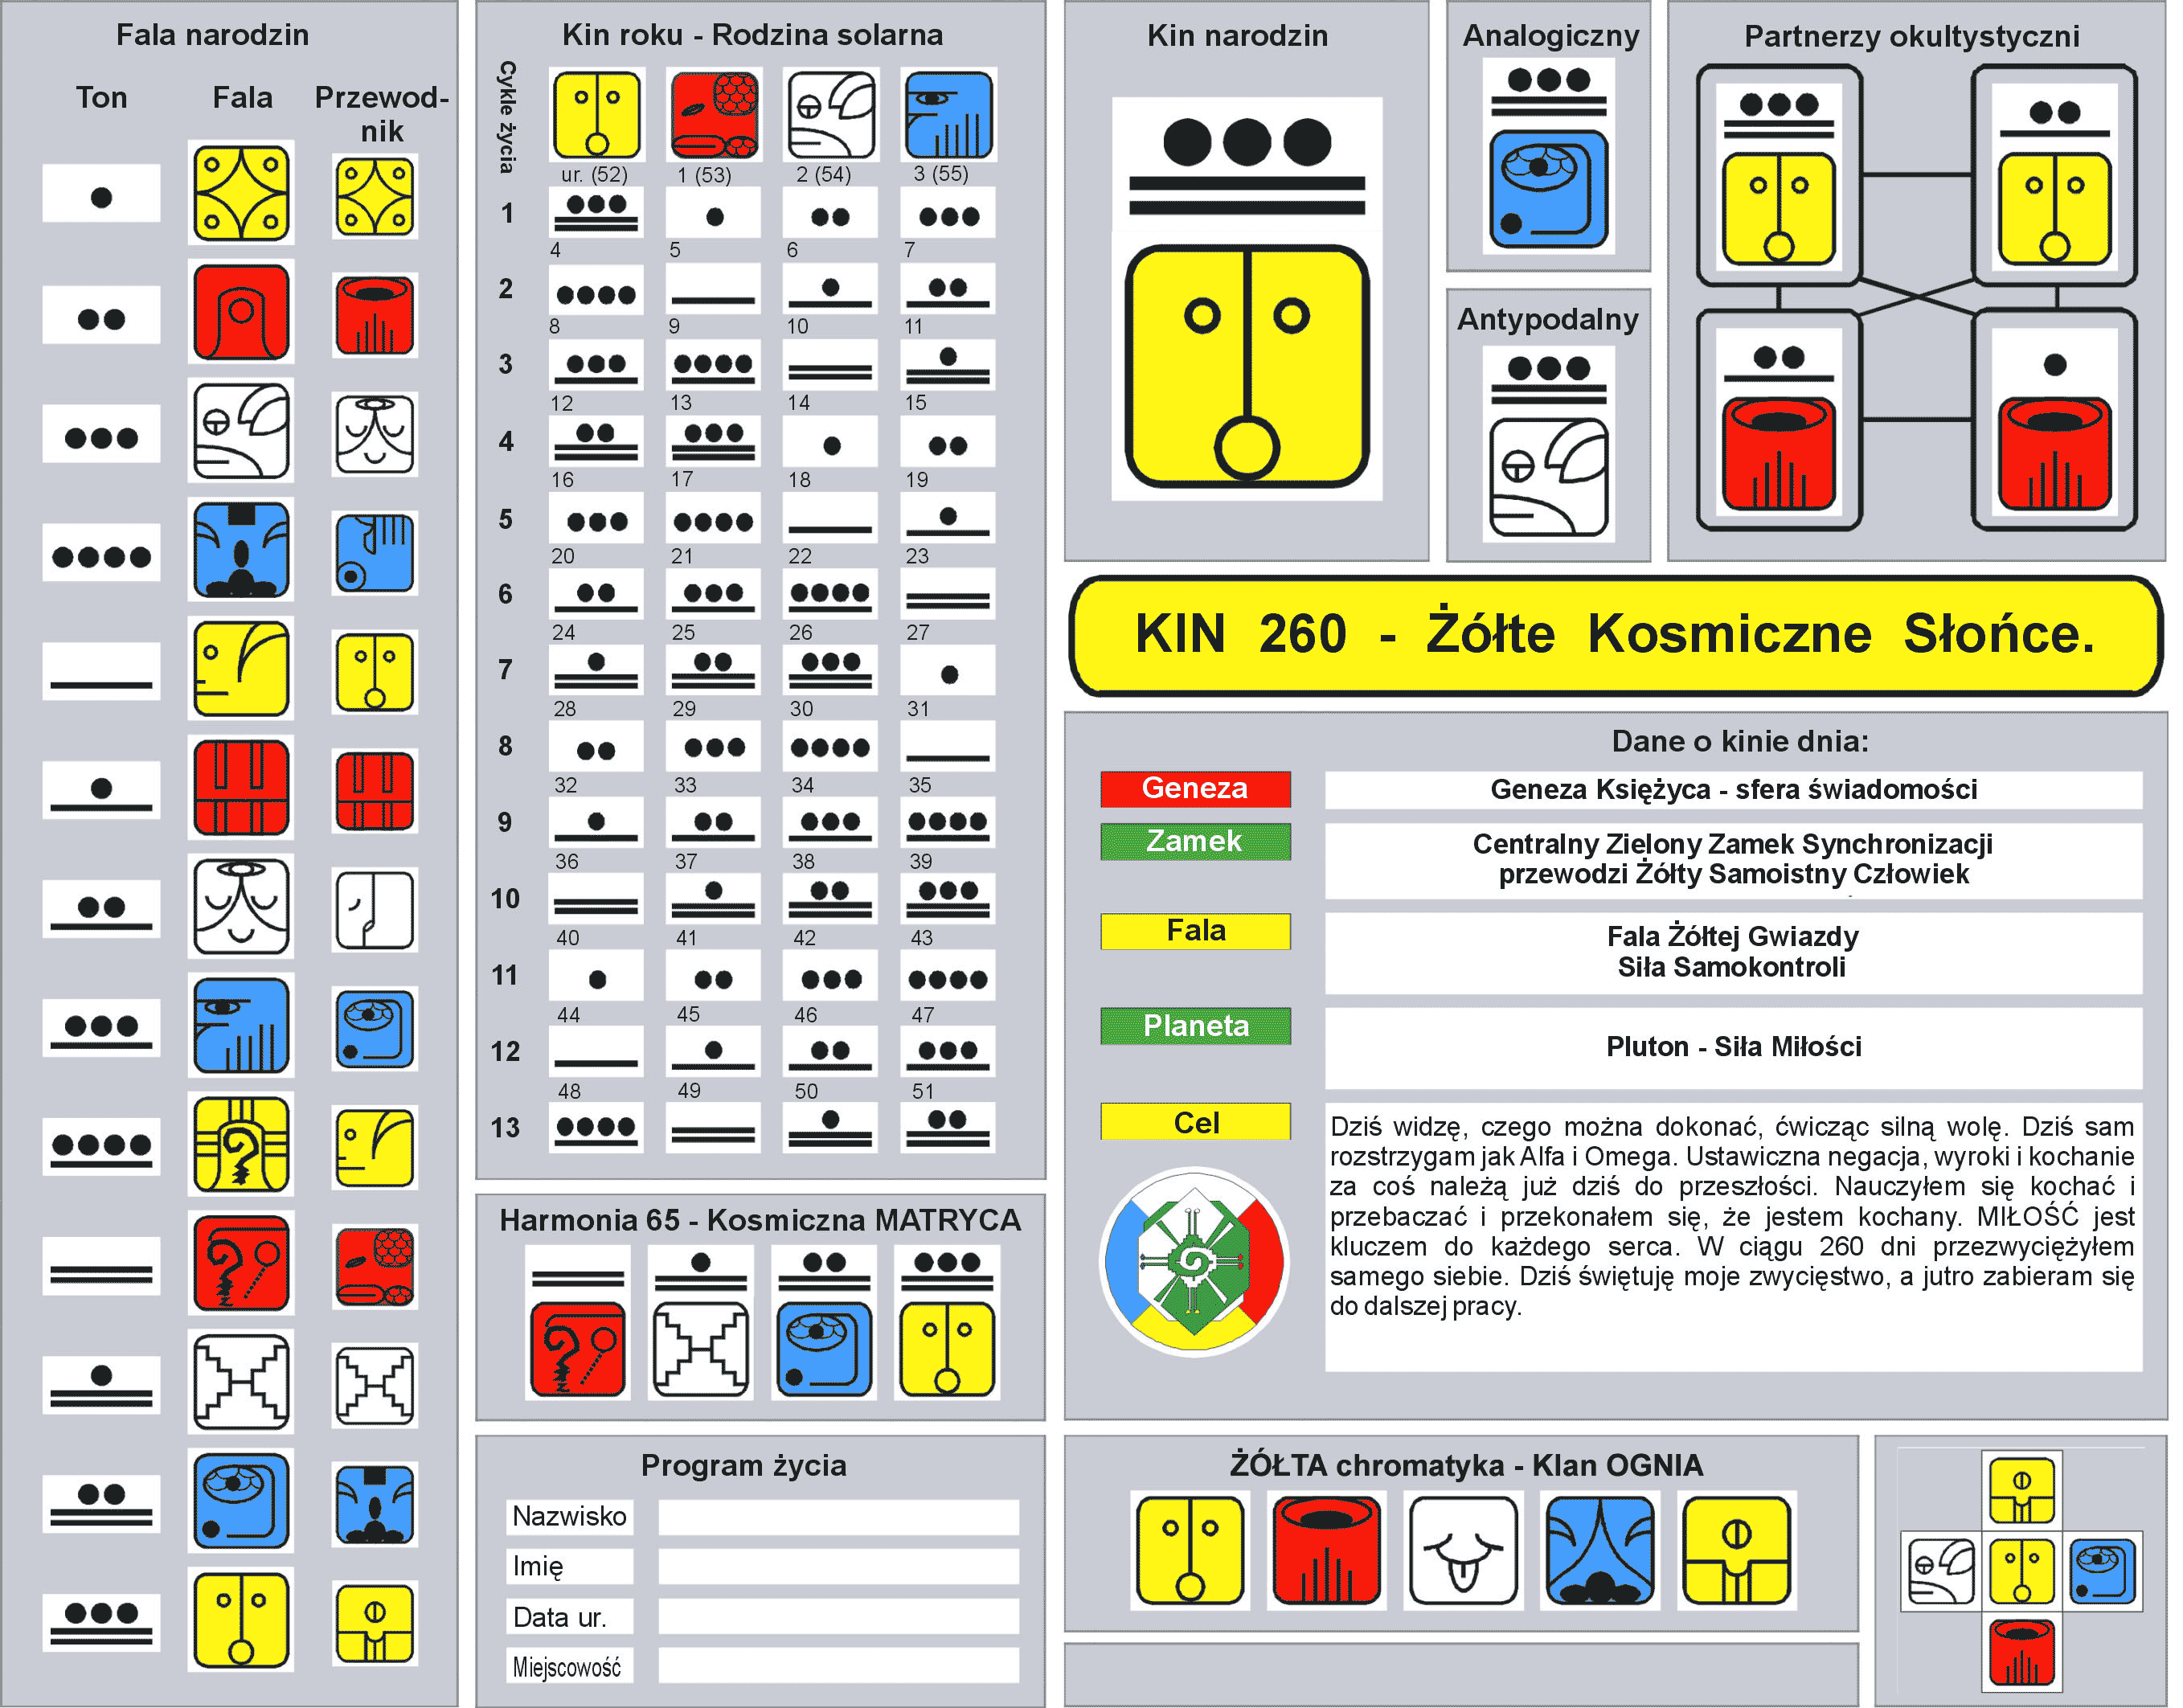Click the Blue Eagle glyph in Fala column

243,1027
